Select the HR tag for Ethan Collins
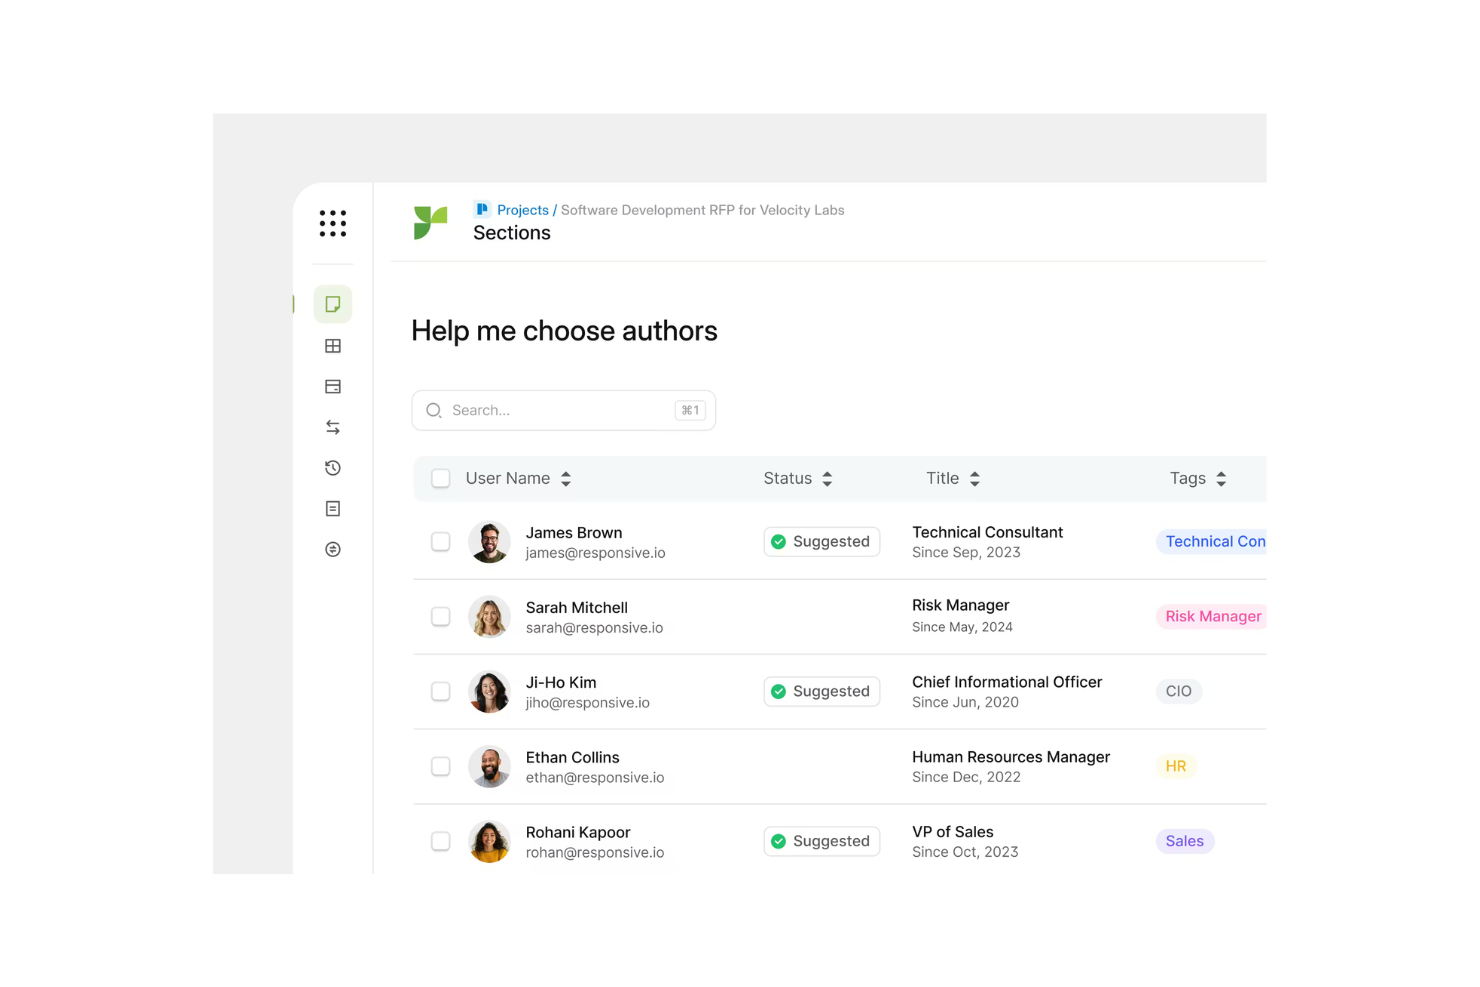This screenshot has height=987, width=1480. click(1175, 766)
